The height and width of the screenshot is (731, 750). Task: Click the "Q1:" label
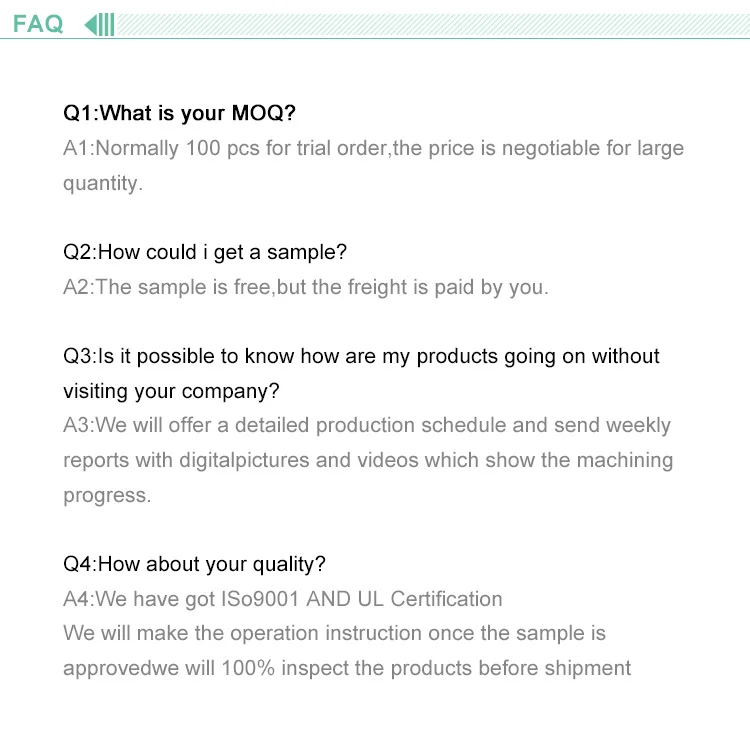tap(81, 113)
